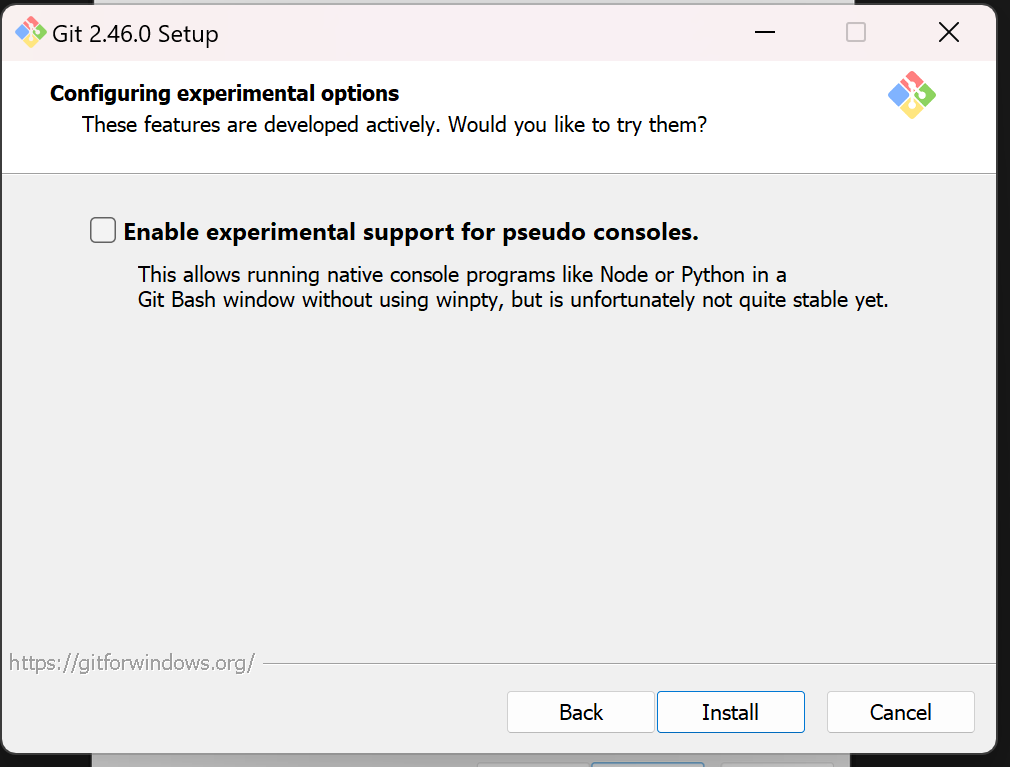Screen dimensions: 1010x767
Task: Click the leftmost background button under the Back button
Action: [533, 764]
